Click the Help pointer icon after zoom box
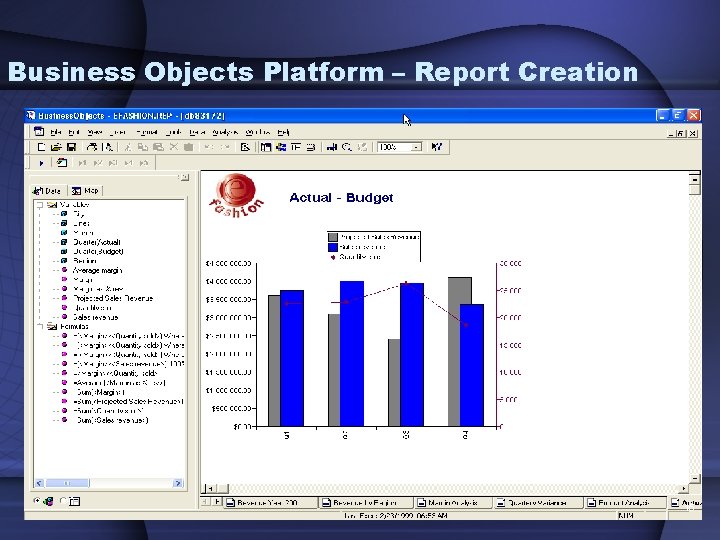The height and width of the screenshot is (540, 720). coord(437,147)
